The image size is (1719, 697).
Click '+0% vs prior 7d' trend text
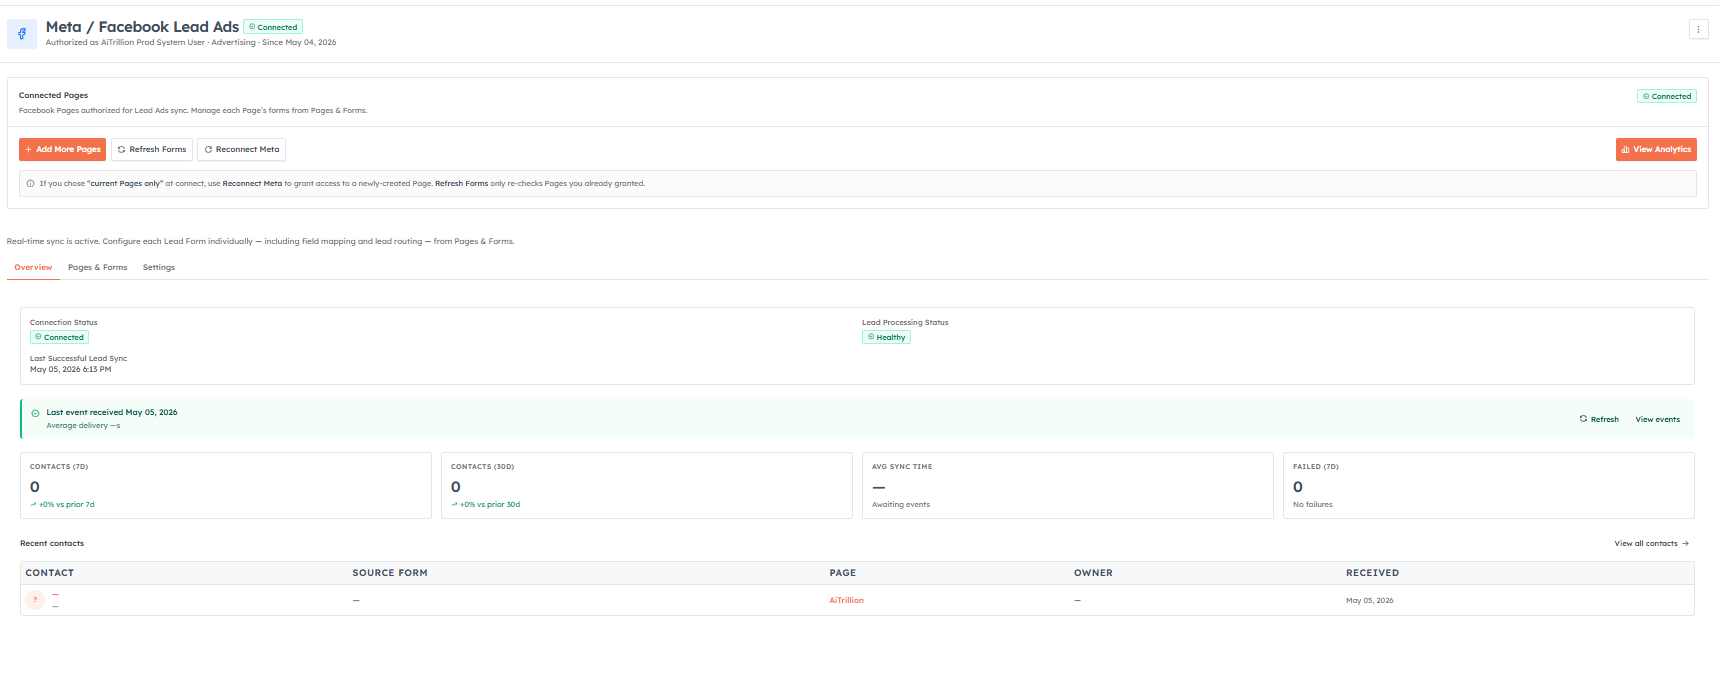click(66, 504)
